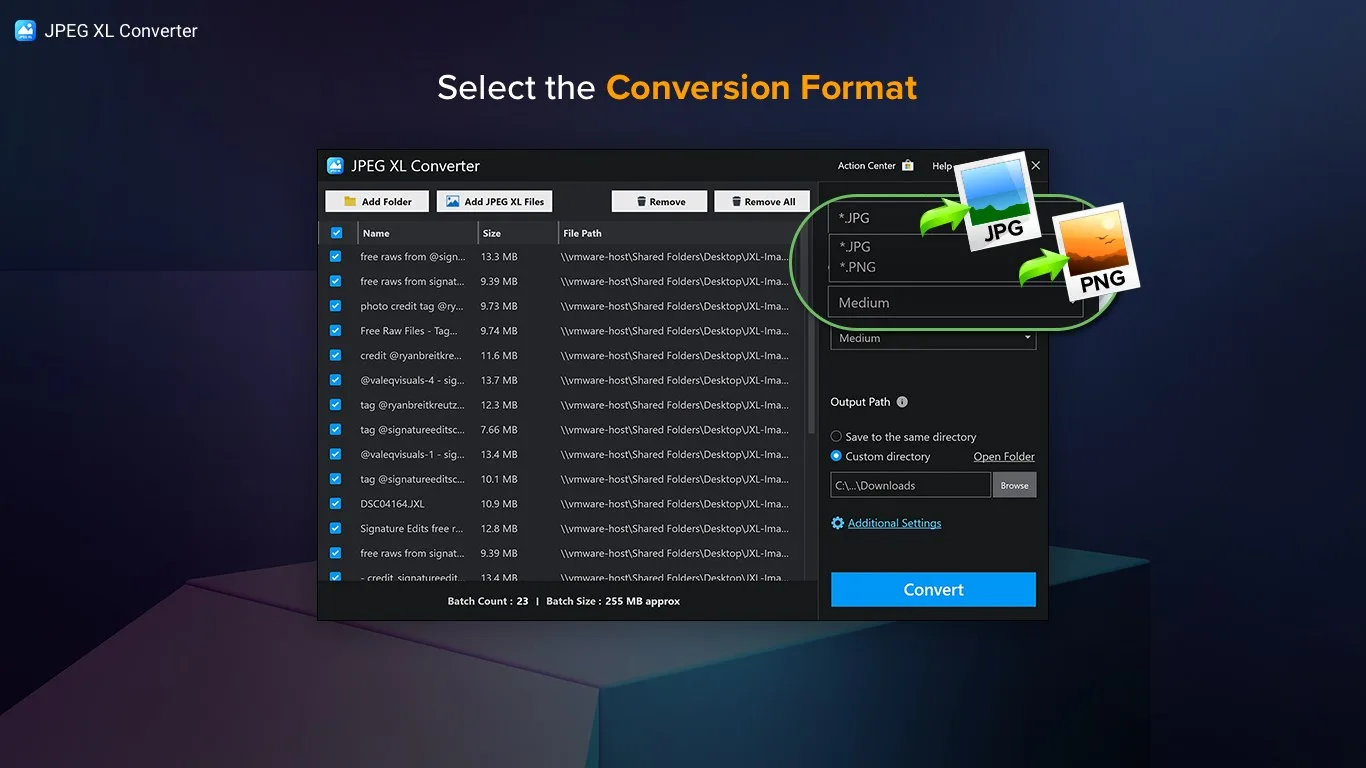Select file name DSC04164.JXL

[x=392, y=504]
